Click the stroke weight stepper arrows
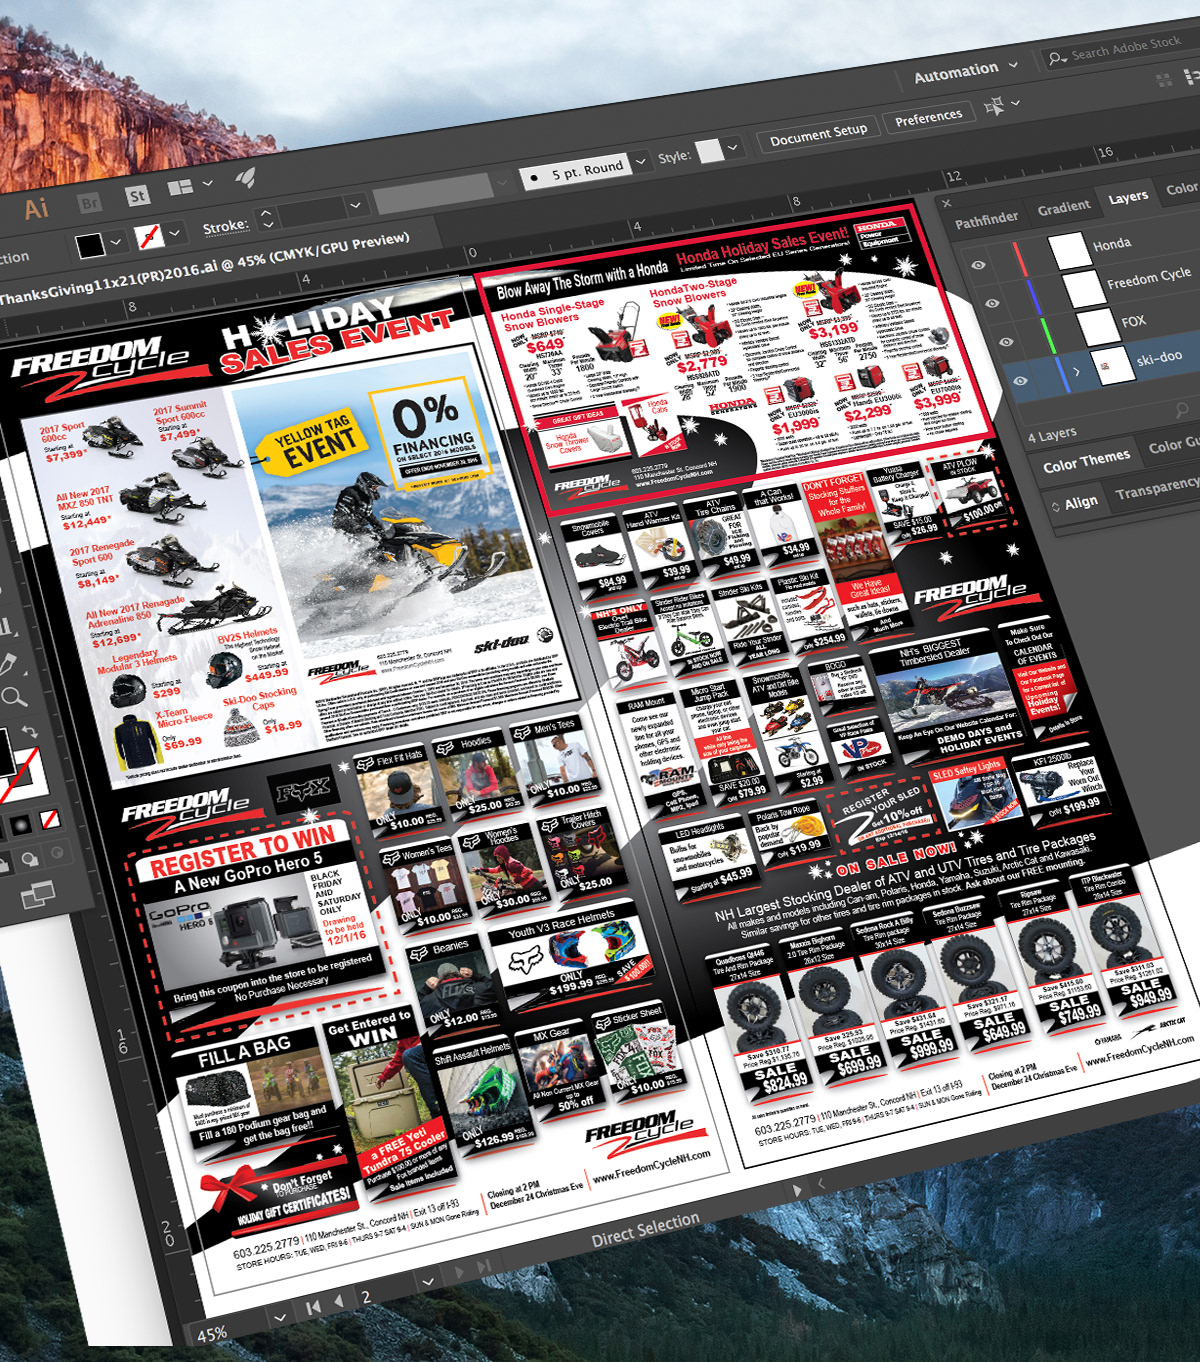The image size is (1200, 1362). [x=267, y=219]
